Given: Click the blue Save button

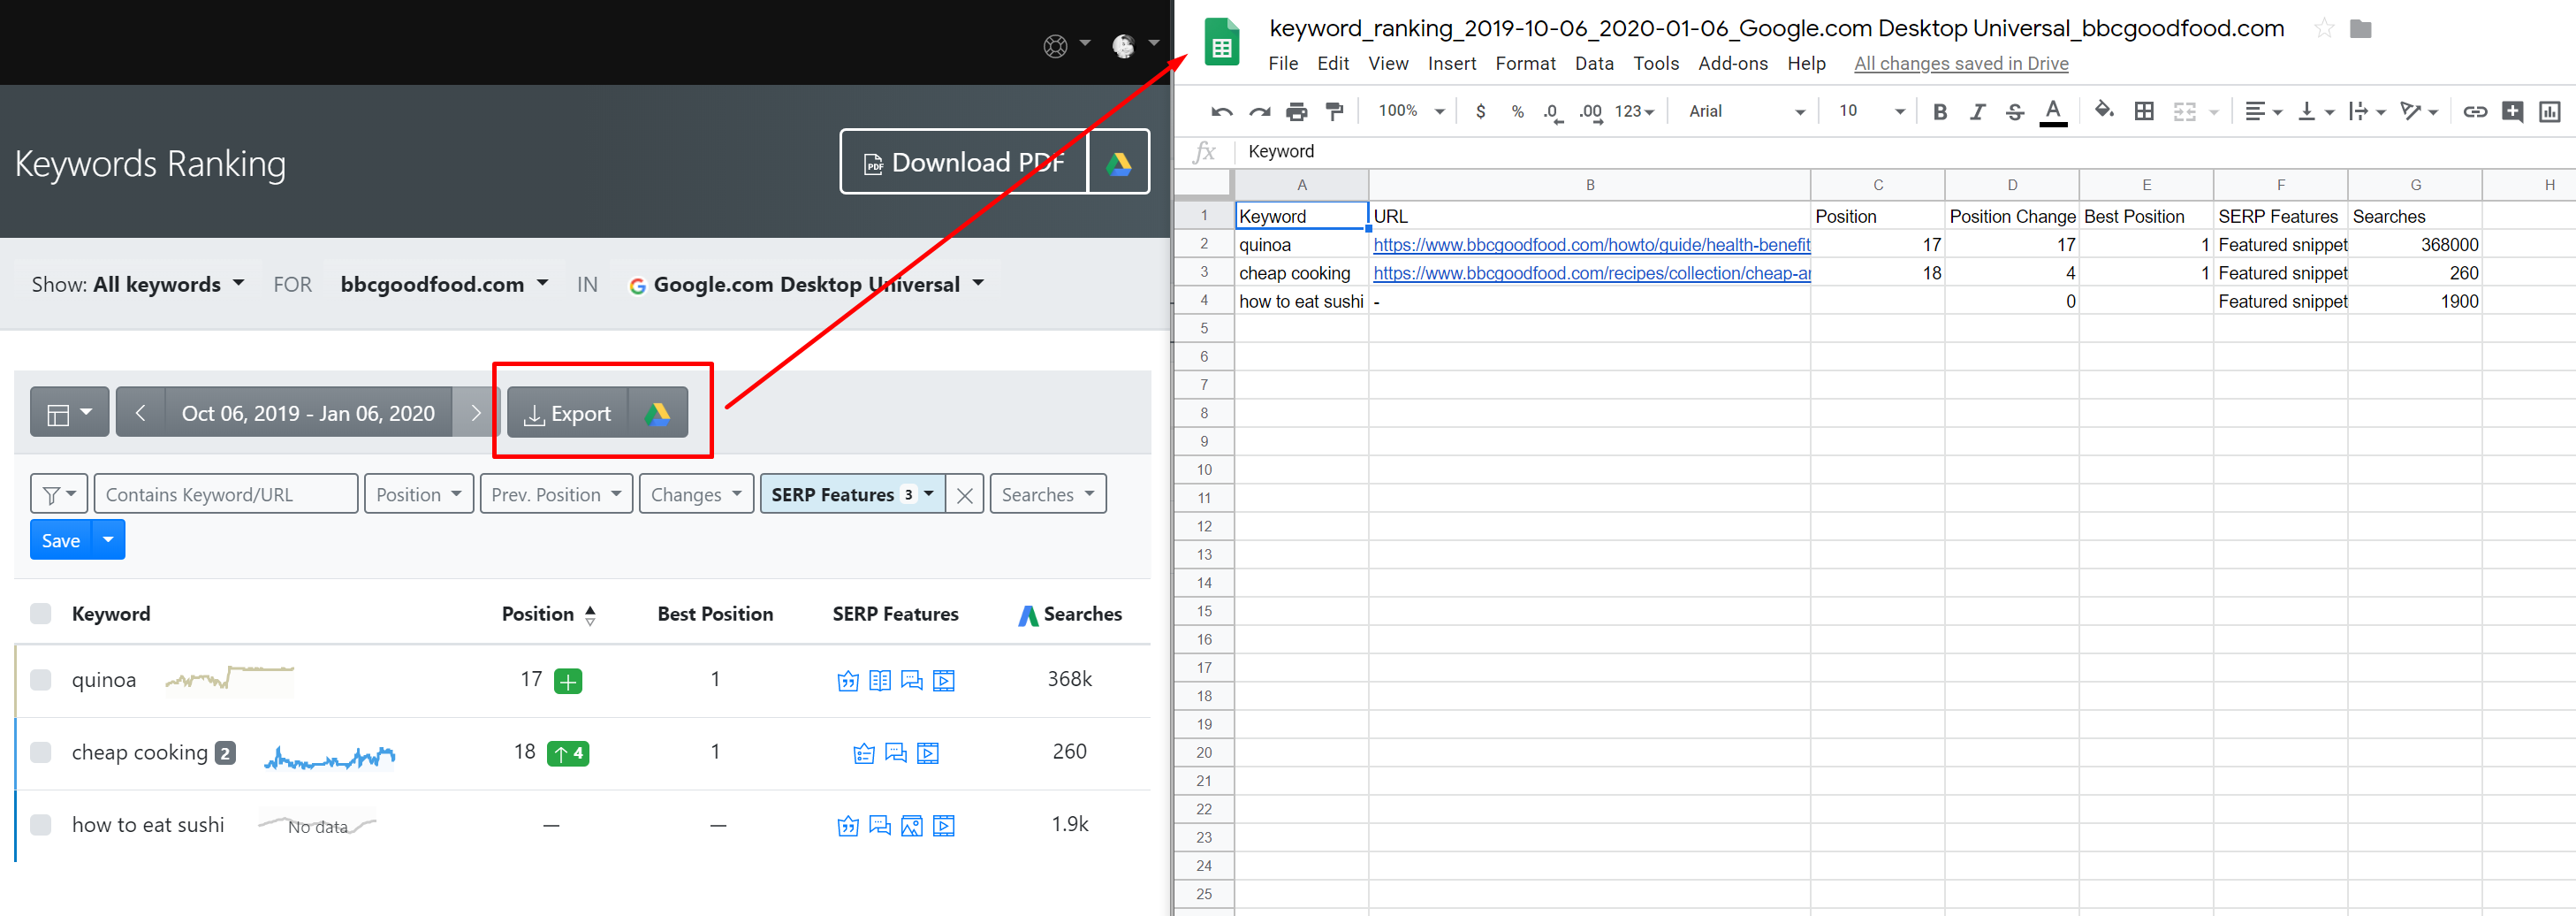Looking at the screenshot, I should point(61,540).
